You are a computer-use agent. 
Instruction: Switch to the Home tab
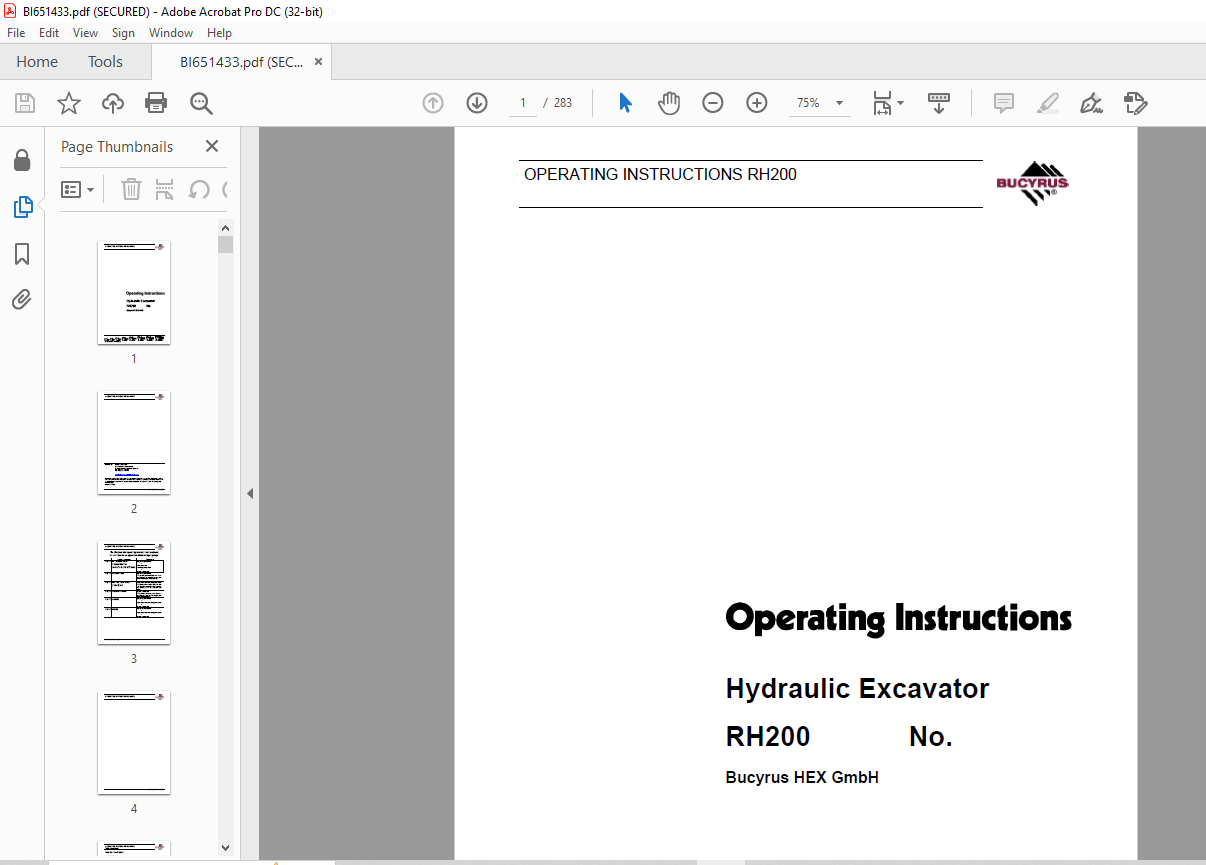37,62
